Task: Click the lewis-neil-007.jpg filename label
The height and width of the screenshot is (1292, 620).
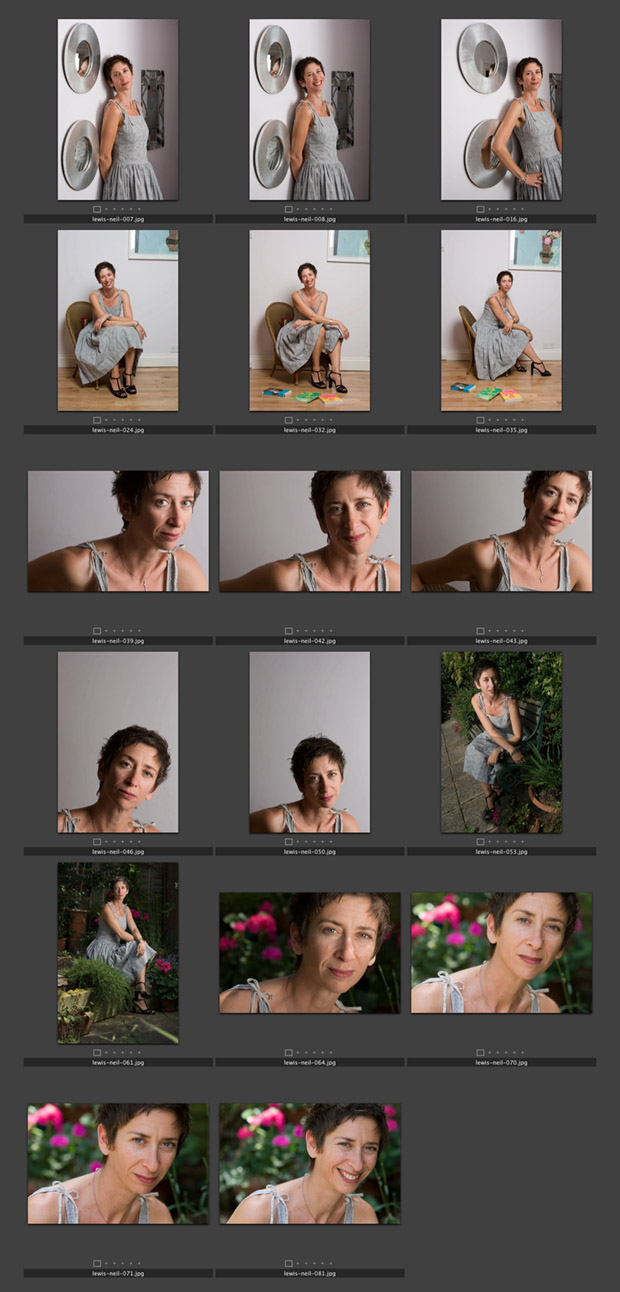Action: coord(118,219)
